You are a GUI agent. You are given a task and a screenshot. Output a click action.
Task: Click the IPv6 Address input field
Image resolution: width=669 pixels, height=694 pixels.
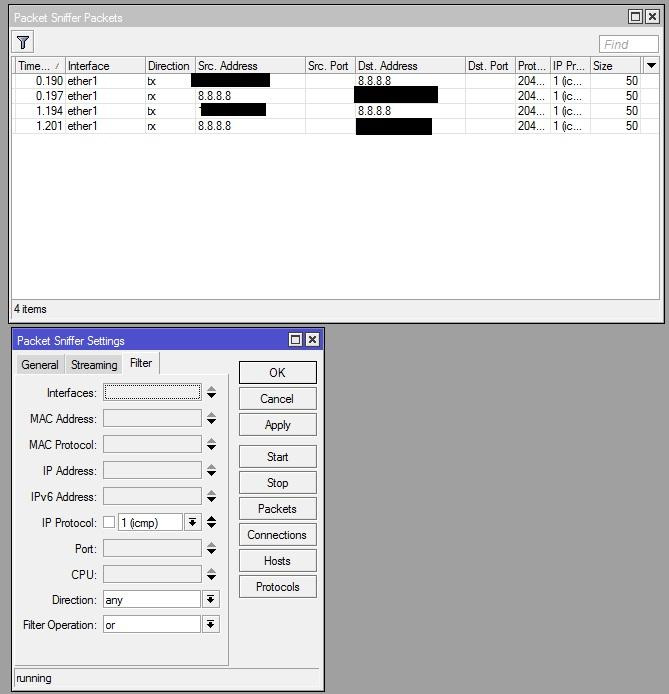click(x=152, y=497)
